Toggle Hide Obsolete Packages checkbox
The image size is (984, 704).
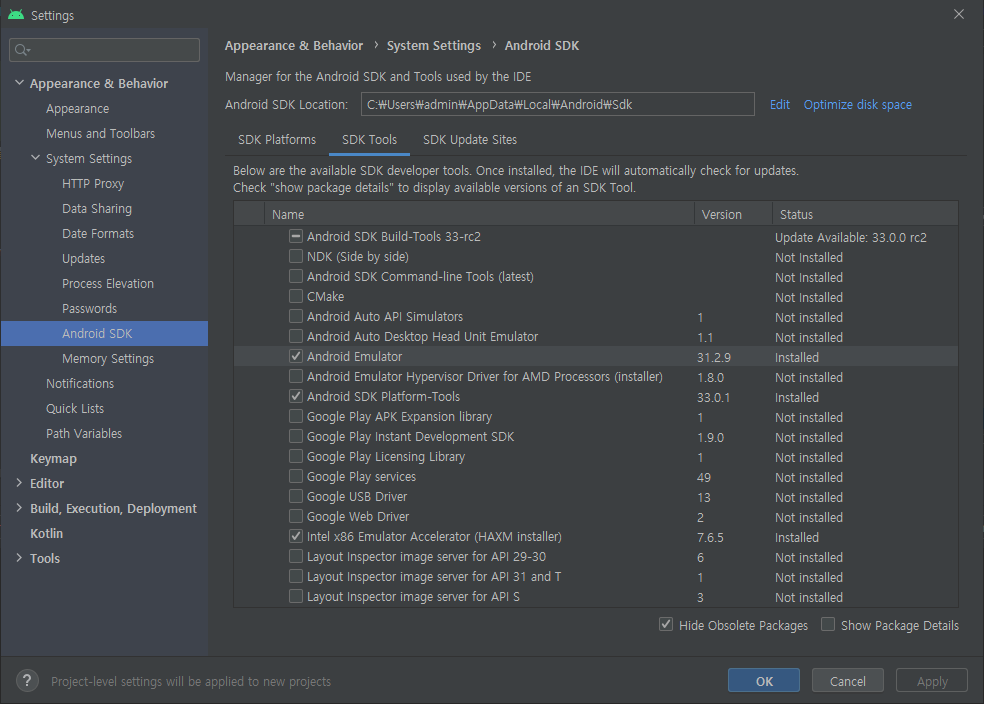666,624
